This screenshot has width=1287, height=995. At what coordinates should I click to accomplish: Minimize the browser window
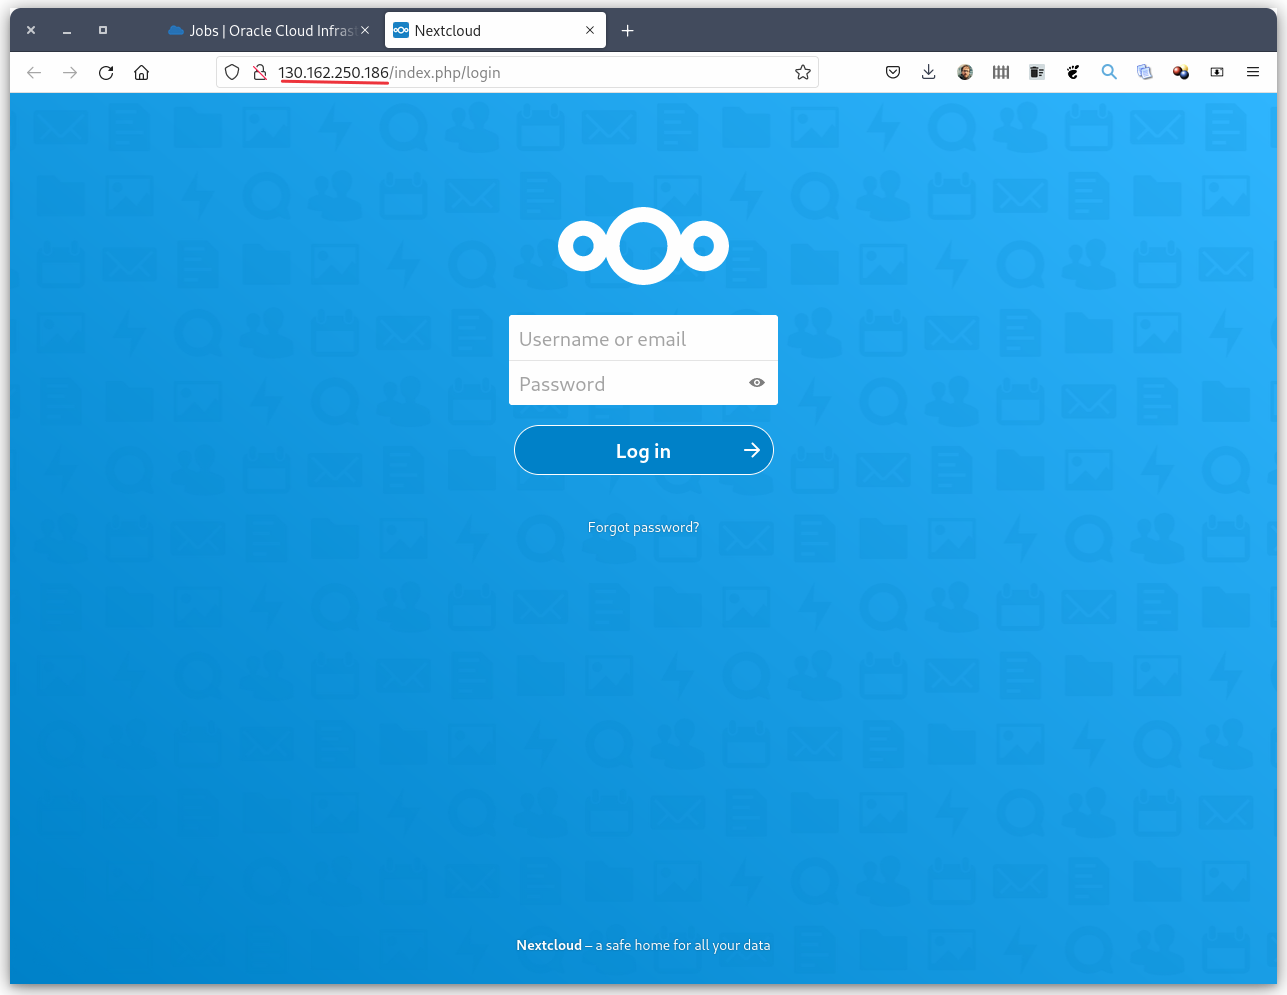pos(67,30)
